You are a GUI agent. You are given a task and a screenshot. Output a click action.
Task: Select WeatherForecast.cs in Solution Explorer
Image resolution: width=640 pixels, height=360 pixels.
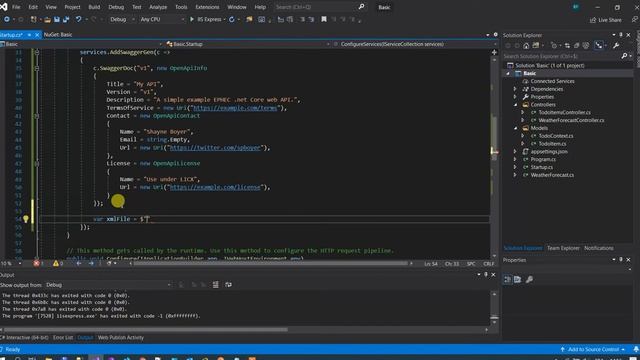click(x=552, y=175)
